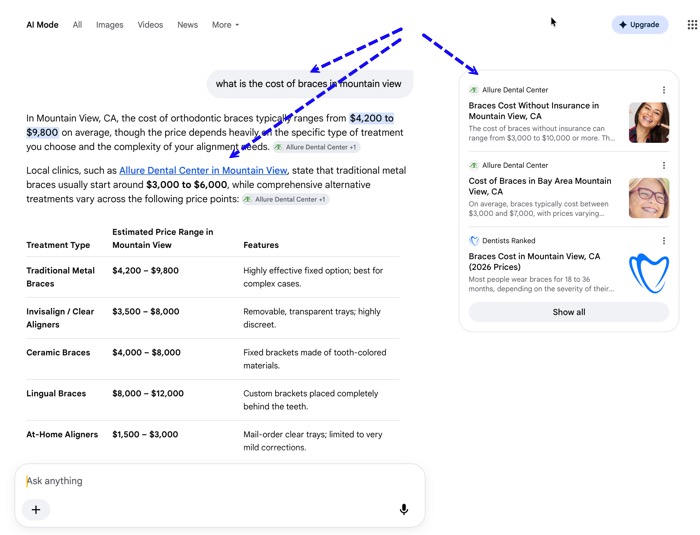
Task: Click 'Treatment Type' column header
Action: 58,245
